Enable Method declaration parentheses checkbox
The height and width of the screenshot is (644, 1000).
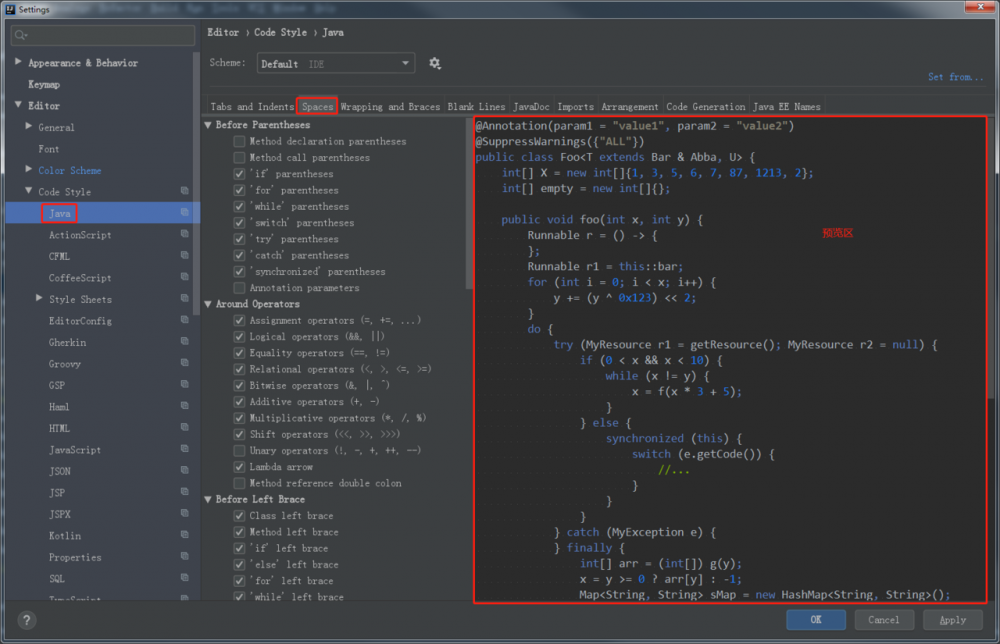(x=239, y=142)
